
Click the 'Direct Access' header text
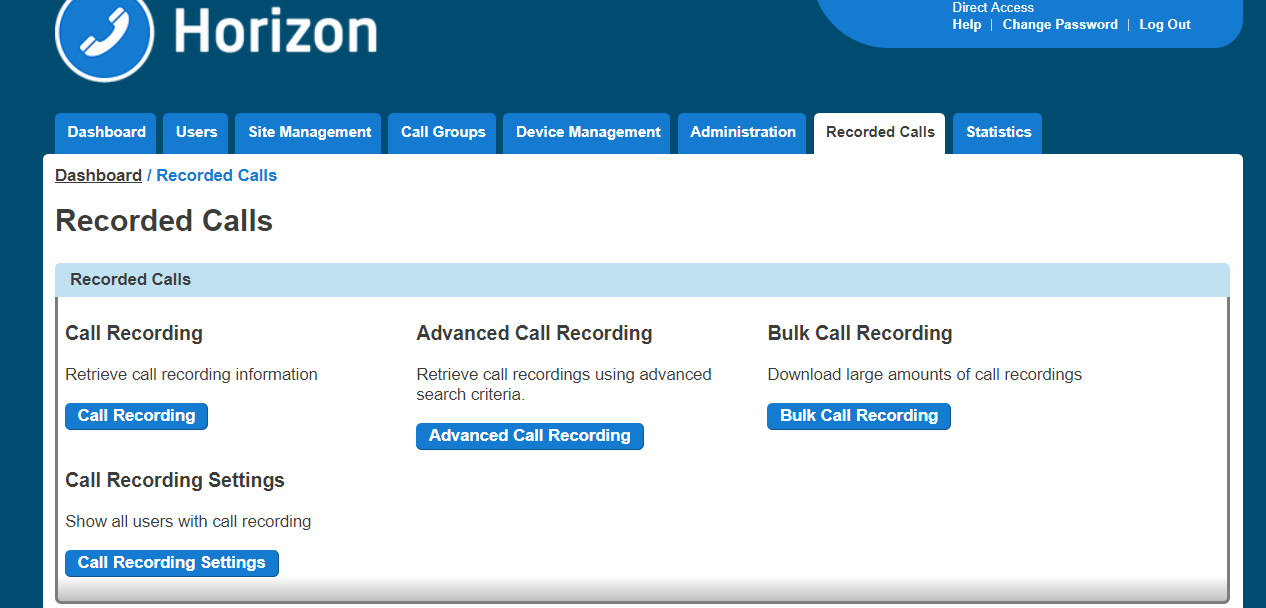coord(993,8)
